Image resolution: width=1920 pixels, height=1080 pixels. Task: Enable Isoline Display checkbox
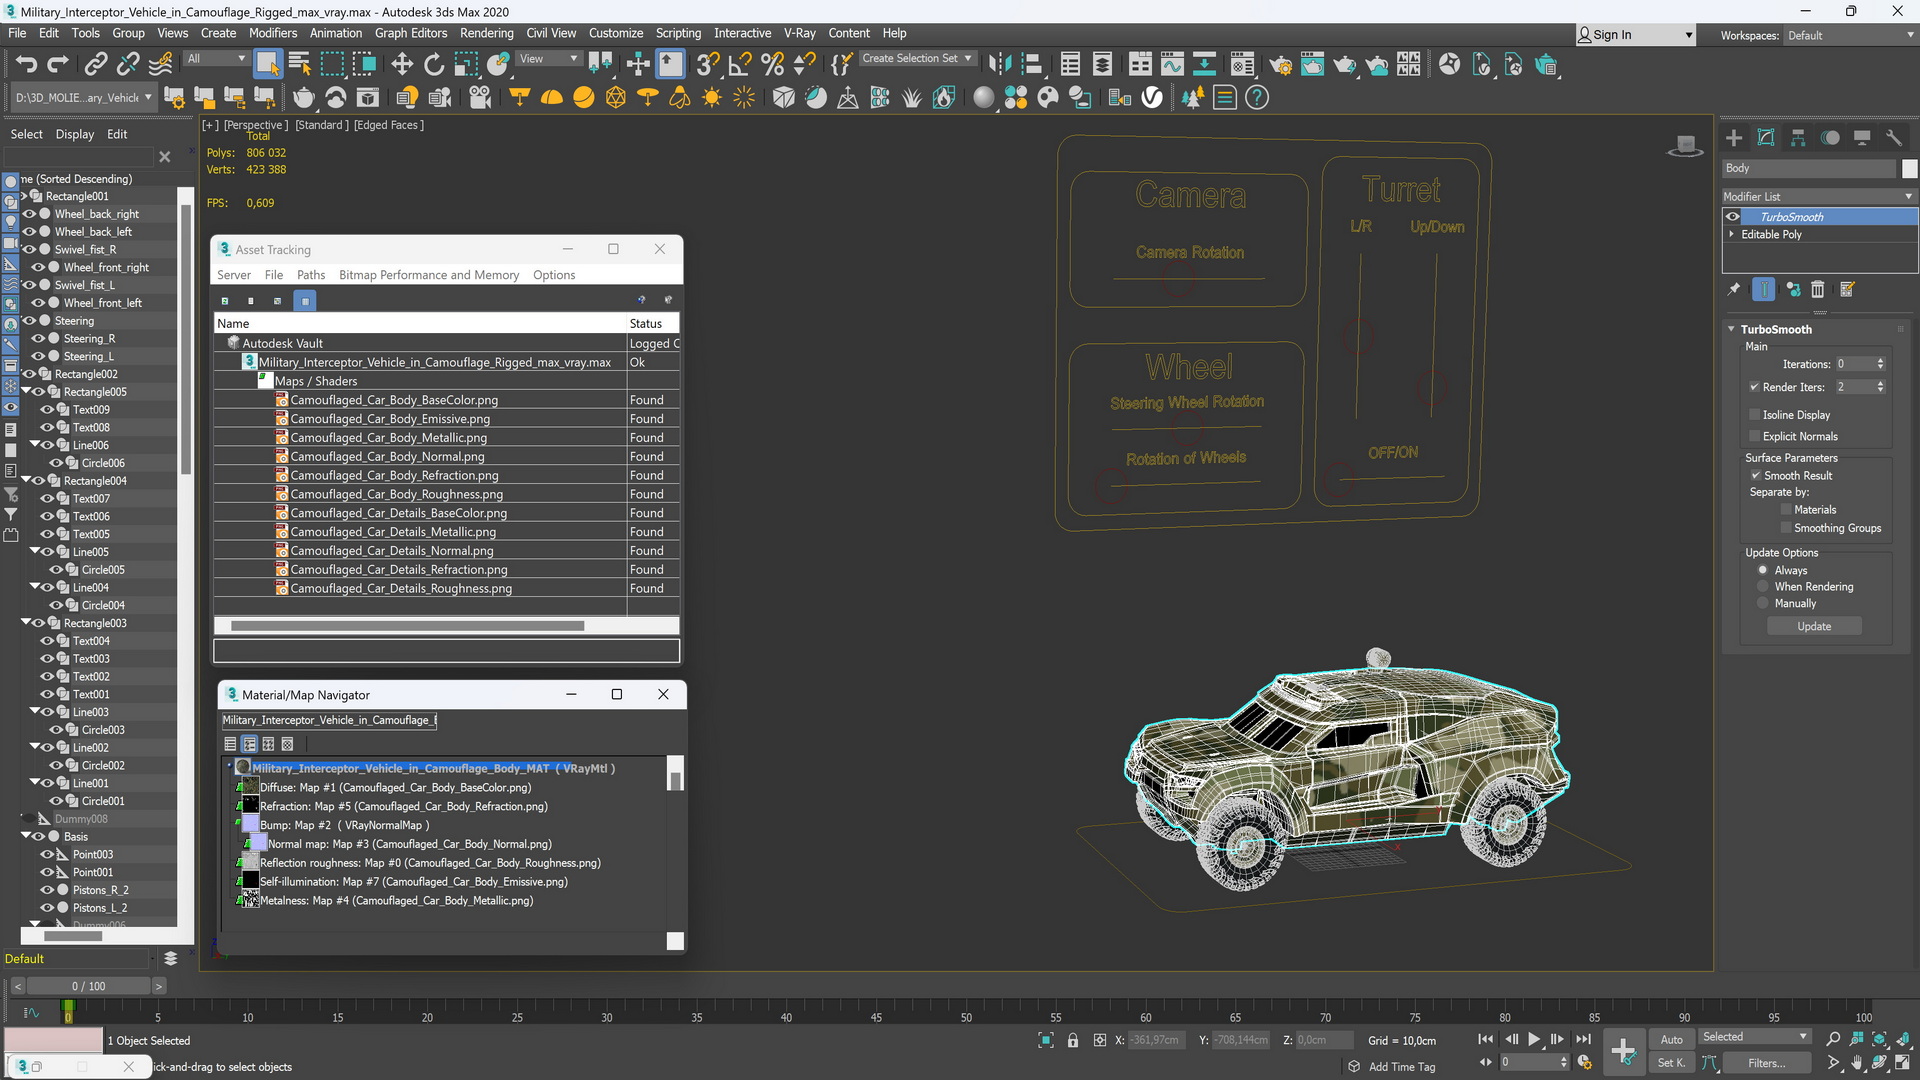[1755, 415]
